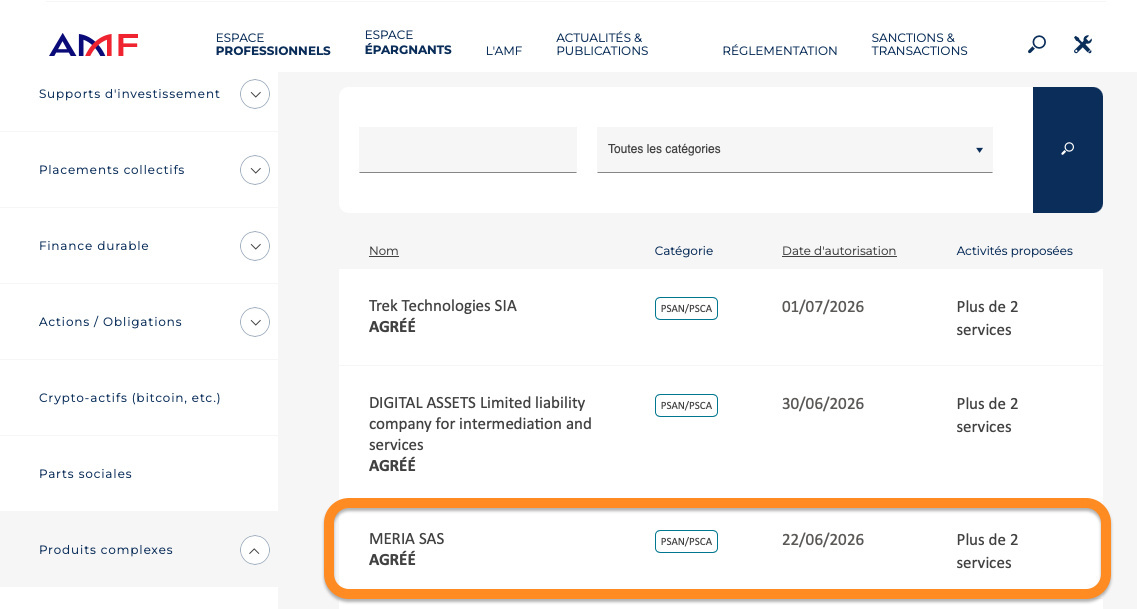Viewport: 1137px width, 609px height.
Task: Sort table by Nom column
Action: (x=384, y=251)
